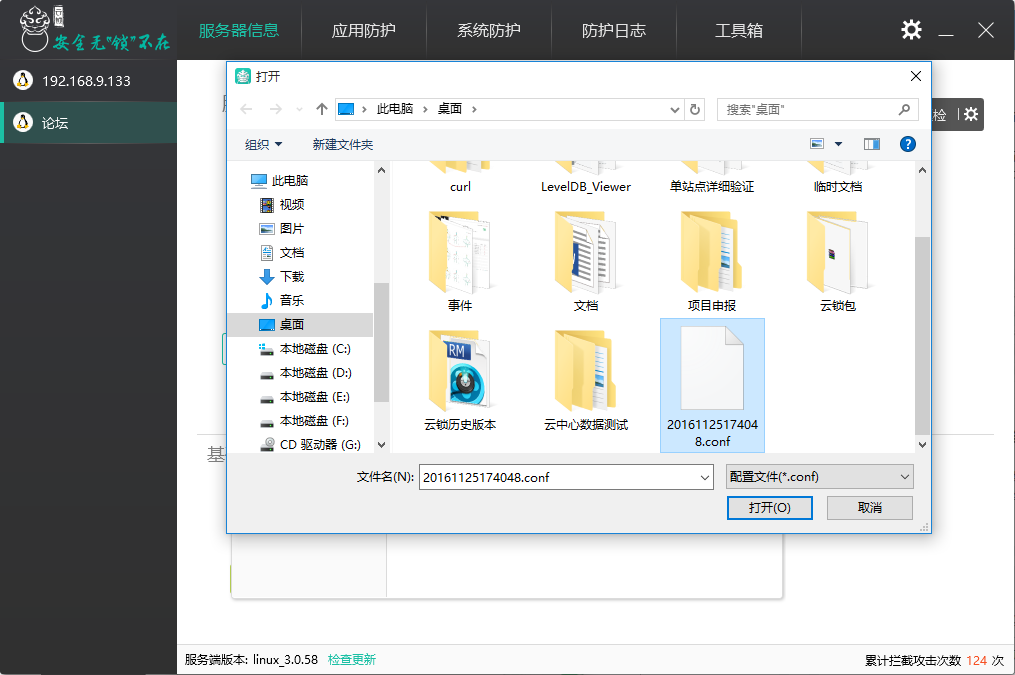Click the 桌面 breadcrumb in the address bar

coord(450,109)
